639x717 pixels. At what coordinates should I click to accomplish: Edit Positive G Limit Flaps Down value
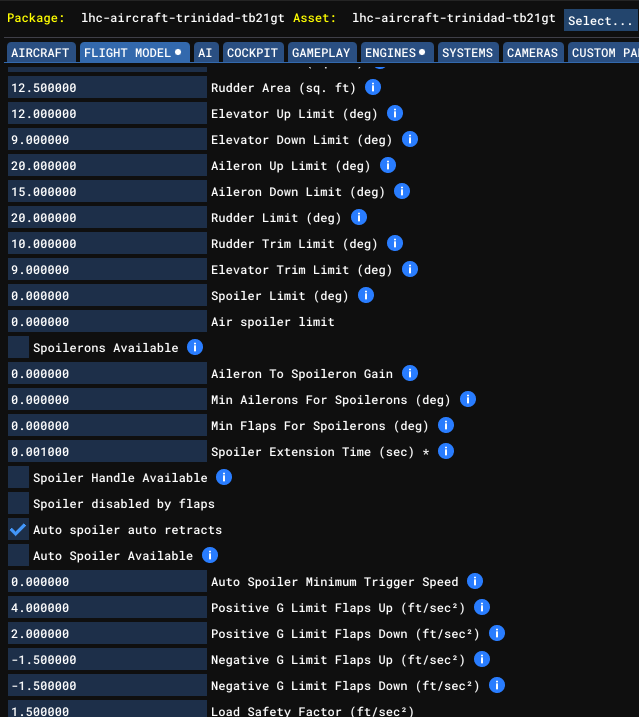[x=107, y=634]
